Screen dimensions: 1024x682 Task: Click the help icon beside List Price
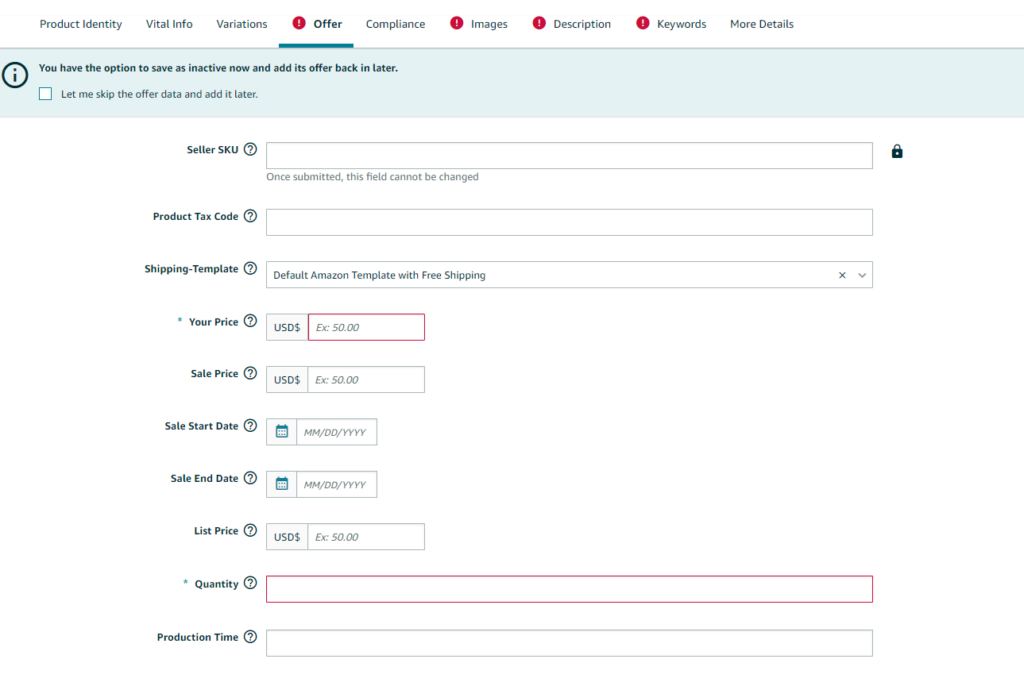click(x=250, y=530)
